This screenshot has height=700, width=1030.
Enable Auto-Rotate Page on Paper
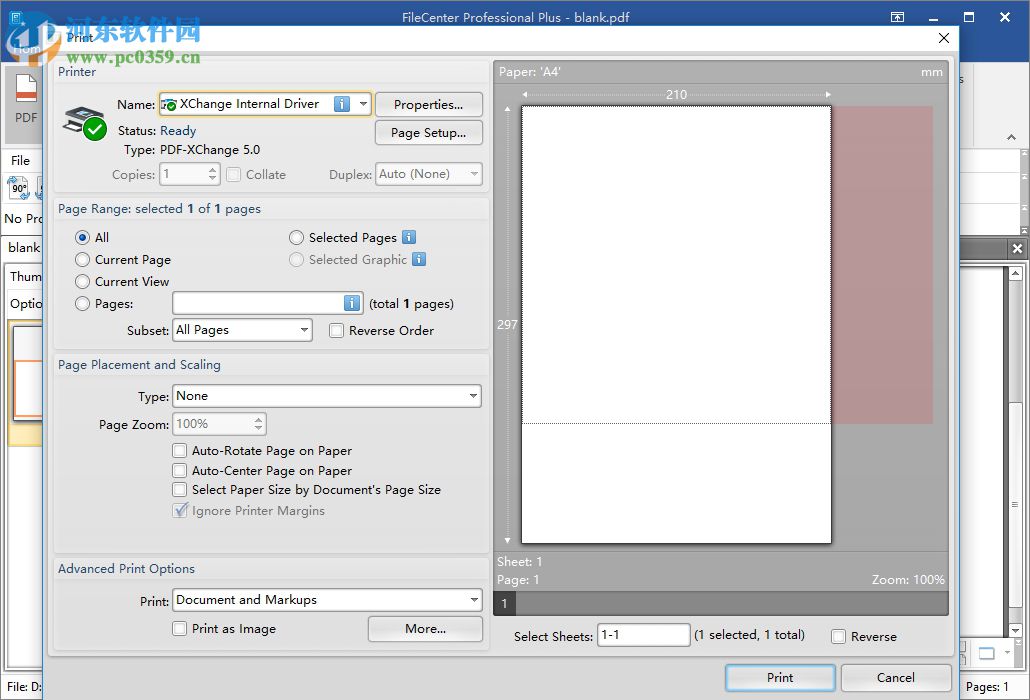(179, 450)
